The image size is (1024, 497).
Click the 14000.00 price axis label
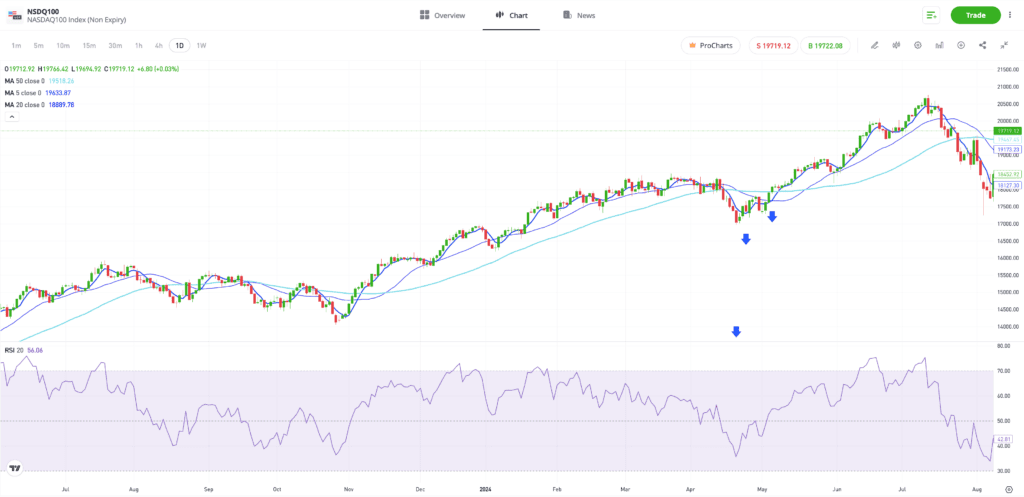pyautogui.click(x=1008, y=327)
